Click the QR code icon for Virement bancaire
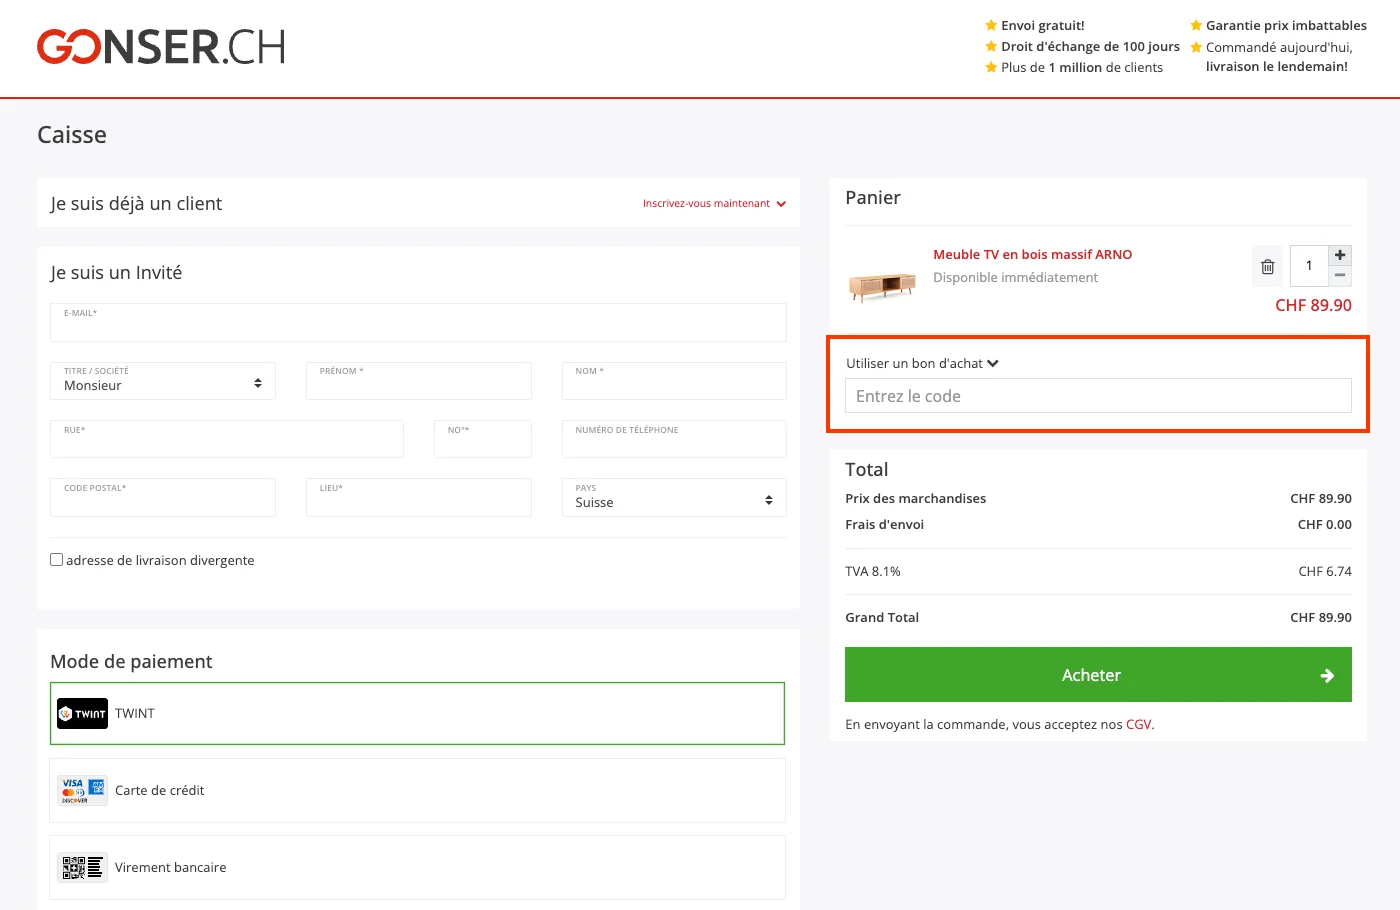 click(x=81, y=867)
